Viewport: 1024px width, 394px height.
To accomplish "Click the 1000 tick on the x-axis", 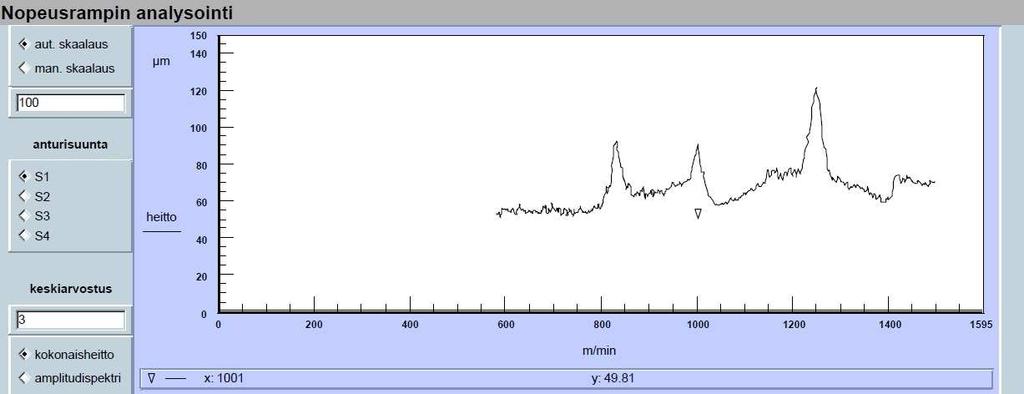I will coord(697,325).
